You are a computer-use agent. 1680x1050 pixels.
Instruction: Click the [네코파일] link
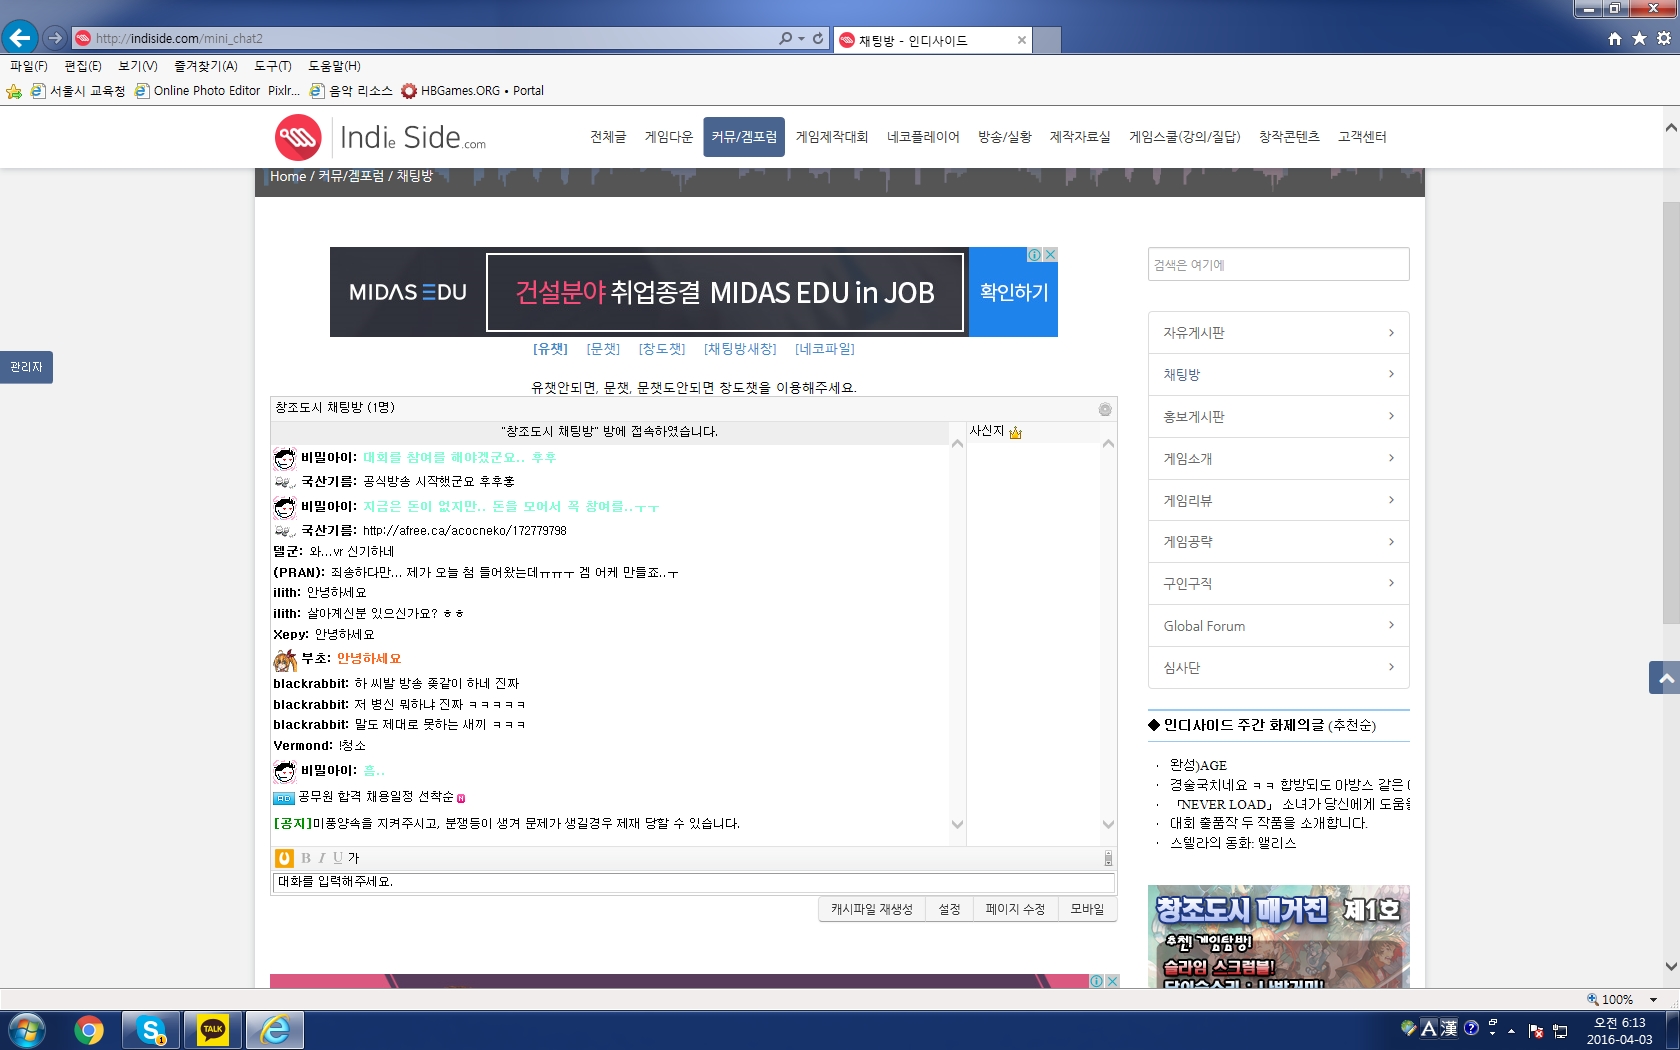pyautogui.click(x=825, y=349)
